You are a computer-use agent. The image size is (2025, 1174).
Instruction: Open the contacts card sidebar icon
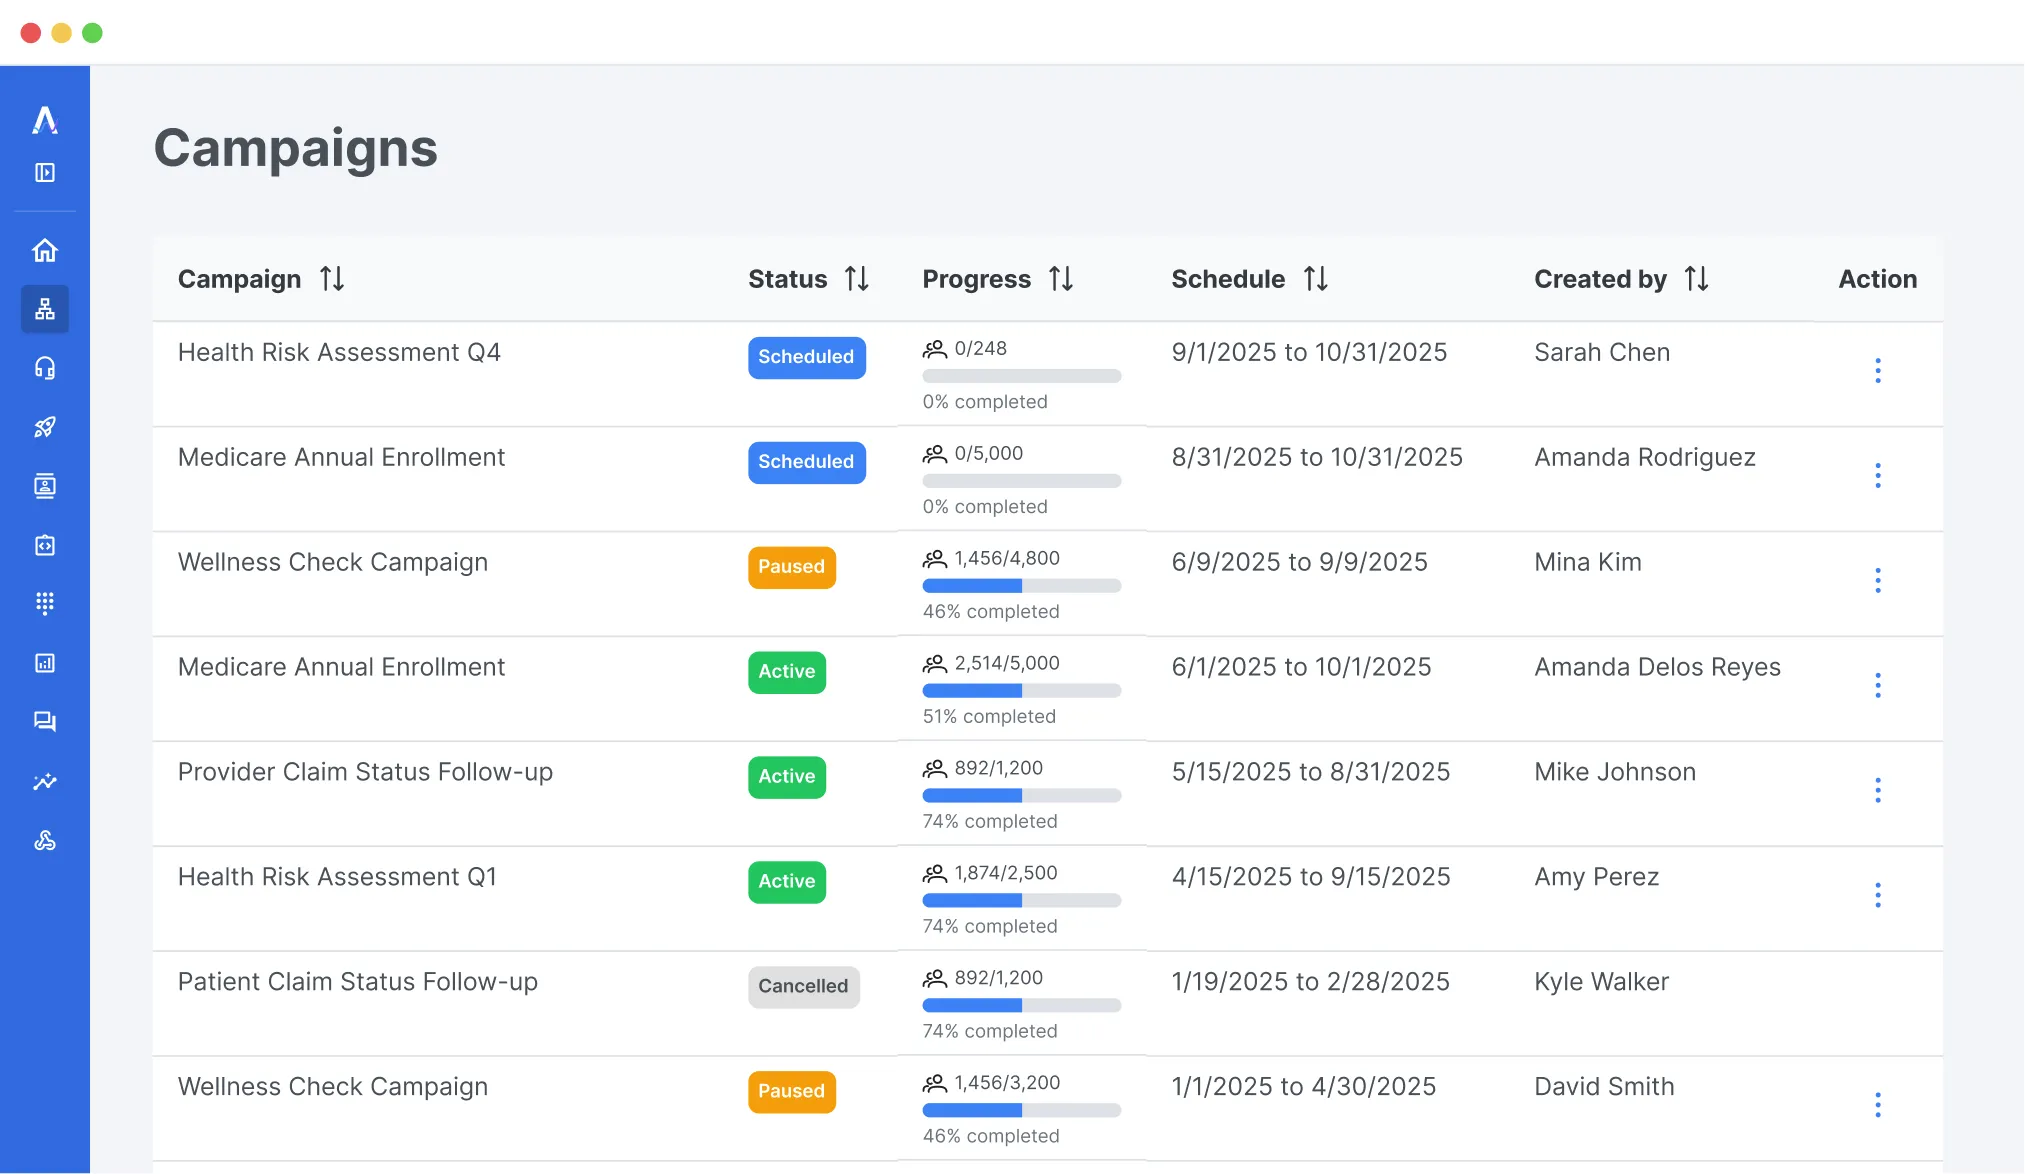(x=45, y=486)
